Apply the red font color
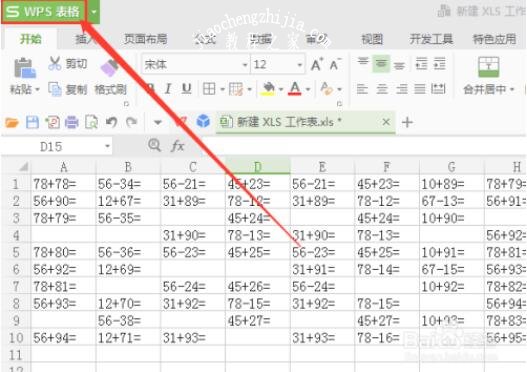The image size is (527, 372). [x=295, y=89]
